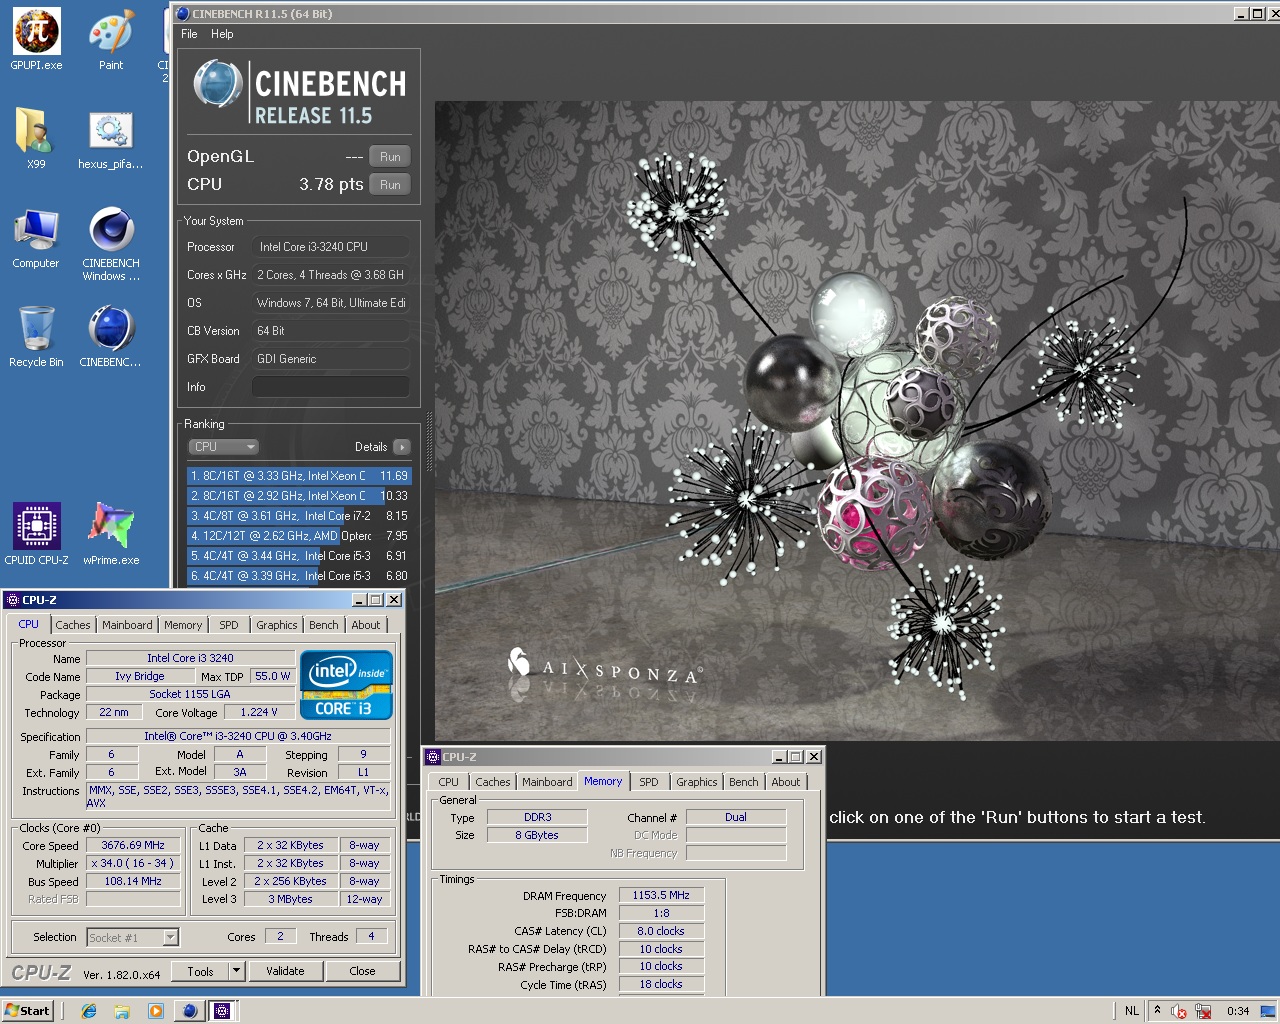
Task: Switch to Bench tab in CPU-Z Memory window
Action: click(x=744, y=782)
